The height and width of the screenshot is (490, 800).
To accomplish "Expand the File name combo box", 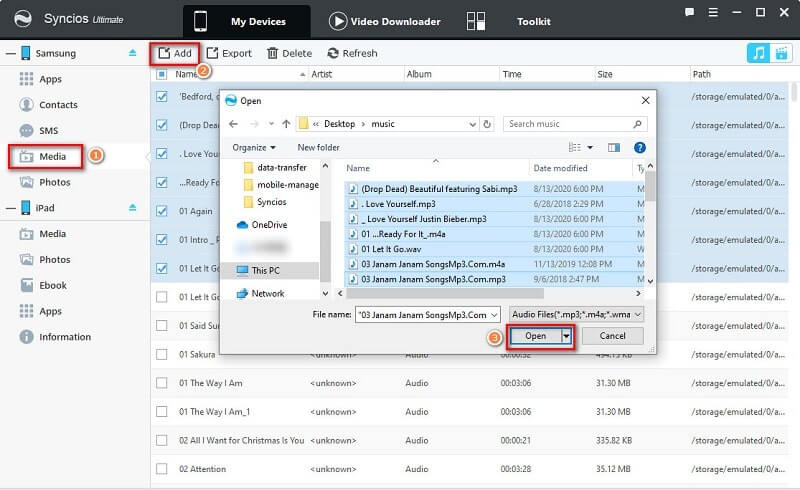I will pyautogui.click(x=494, y=315).
